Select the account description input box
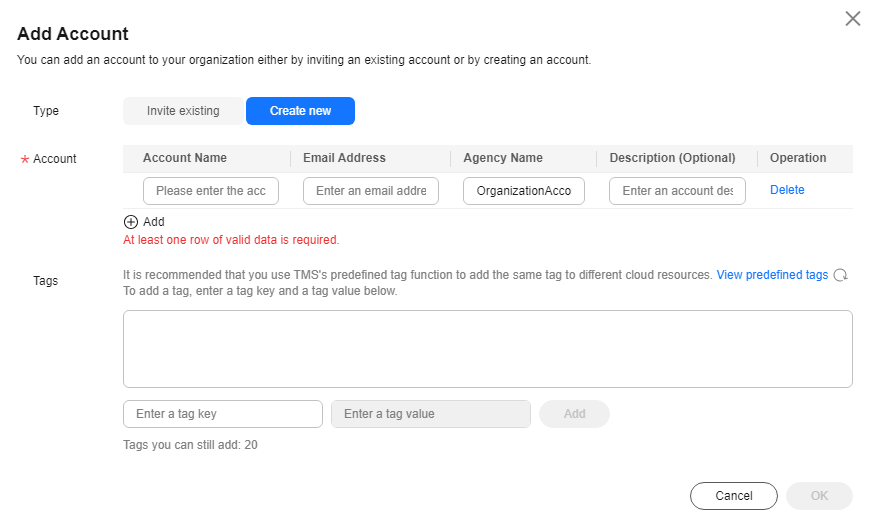 [x=677, y=191]
